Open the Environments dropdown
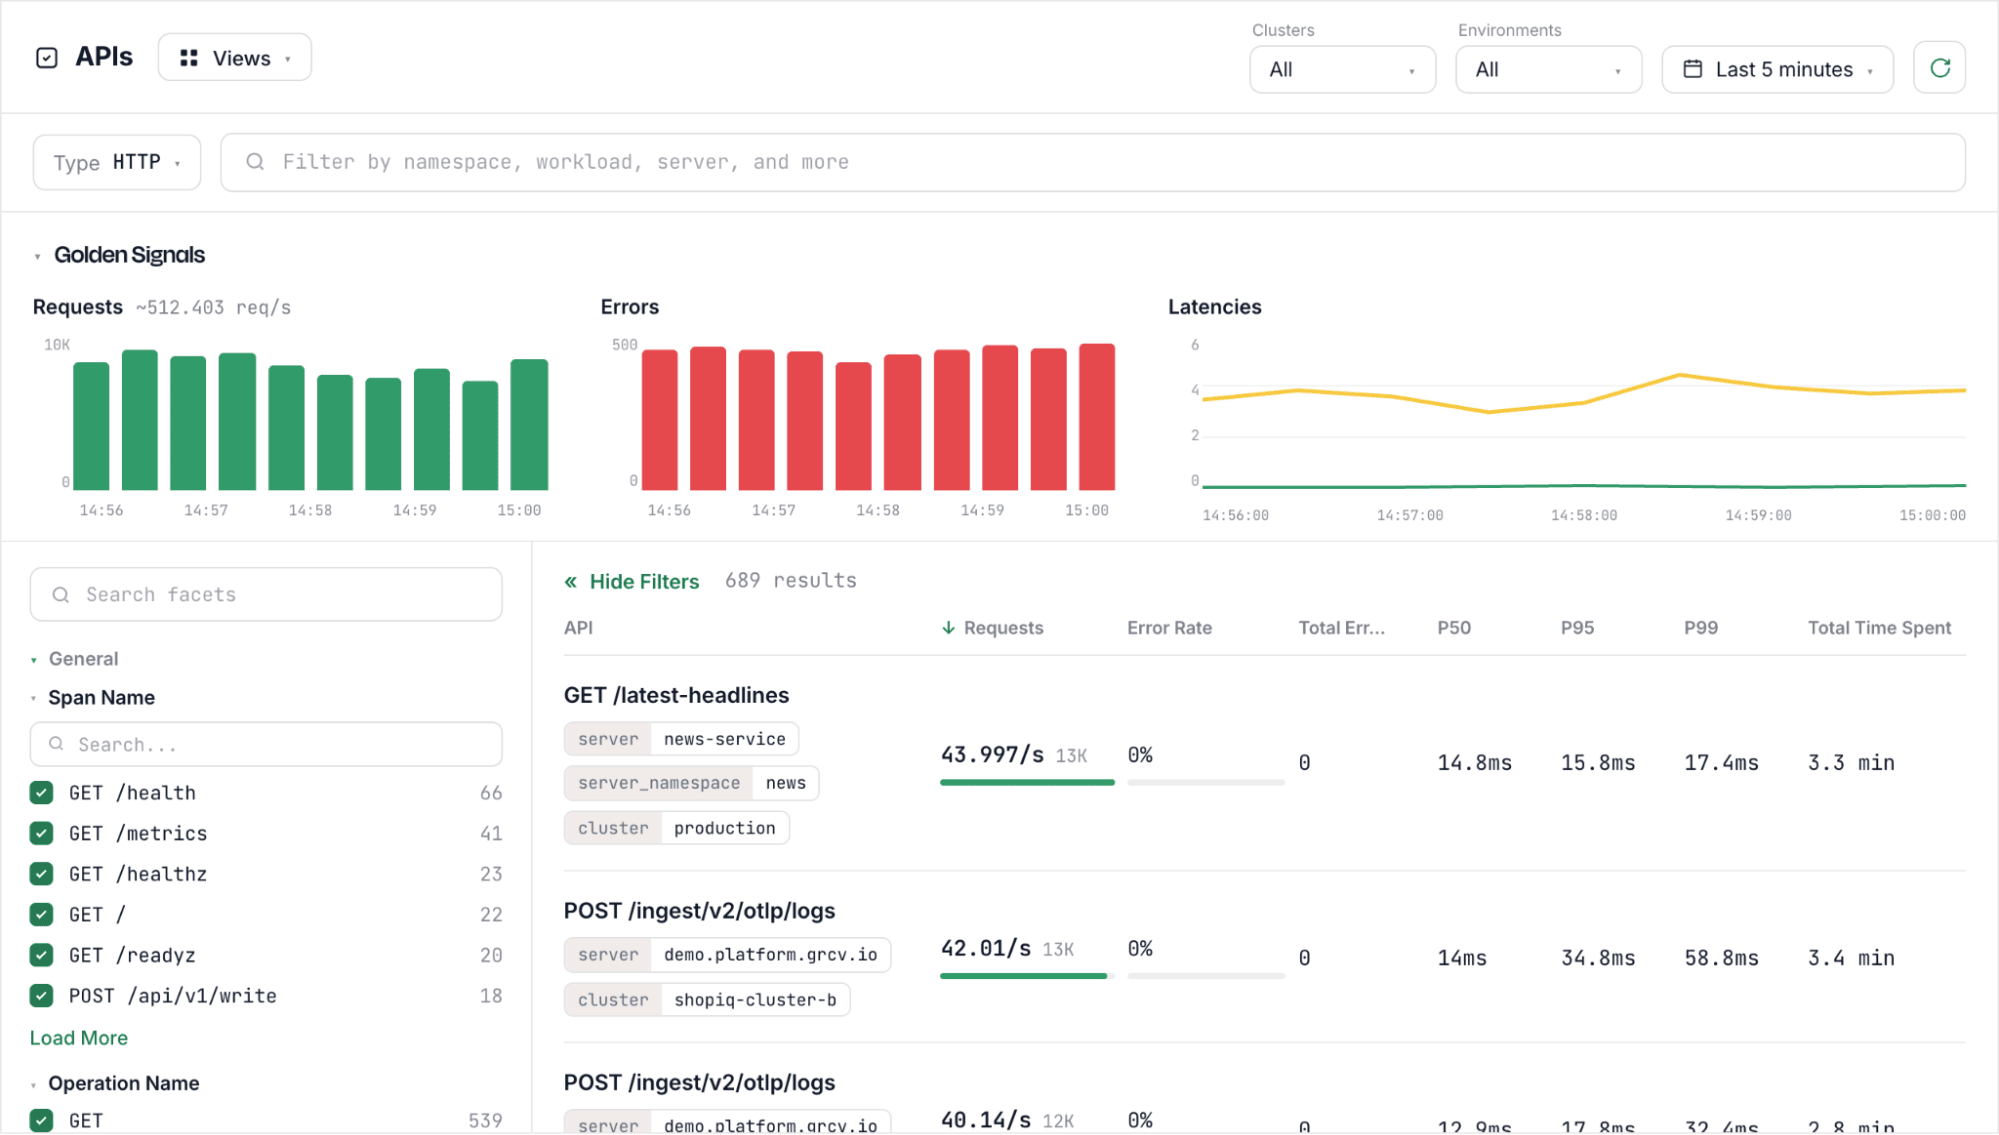 pyautogui.click(x=1548, y=70)
